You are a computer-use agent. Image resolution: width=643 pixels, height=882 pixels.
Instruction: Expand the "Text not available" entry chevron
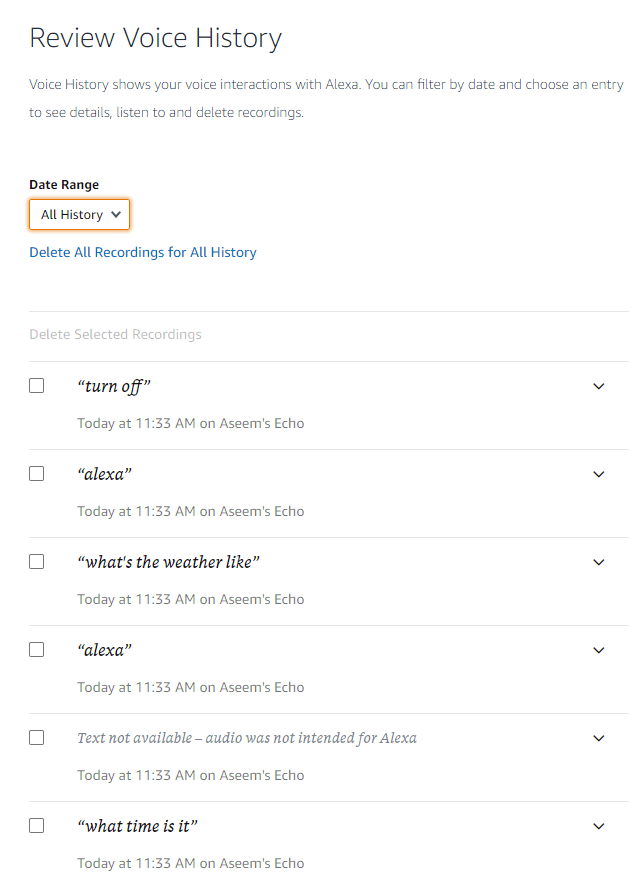599,738
